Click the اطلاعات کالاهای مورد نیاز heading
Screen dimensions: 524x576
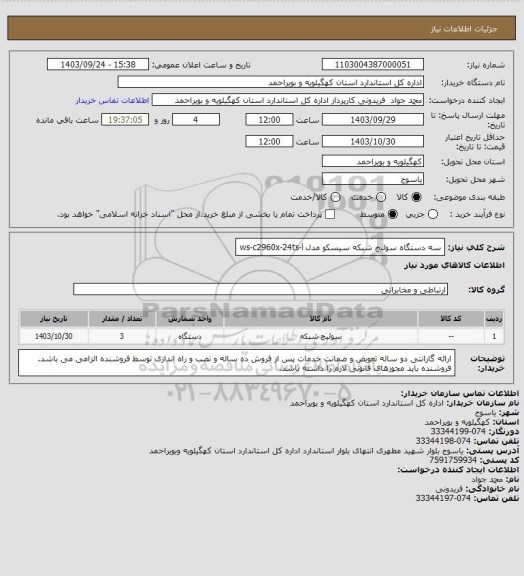(x=454, y=266)
